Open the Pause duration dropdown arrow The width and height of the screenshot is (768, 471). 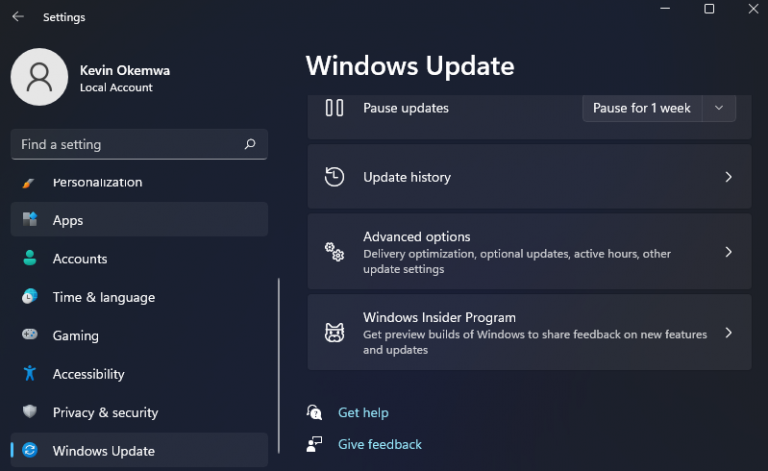[x=719, y=108]
